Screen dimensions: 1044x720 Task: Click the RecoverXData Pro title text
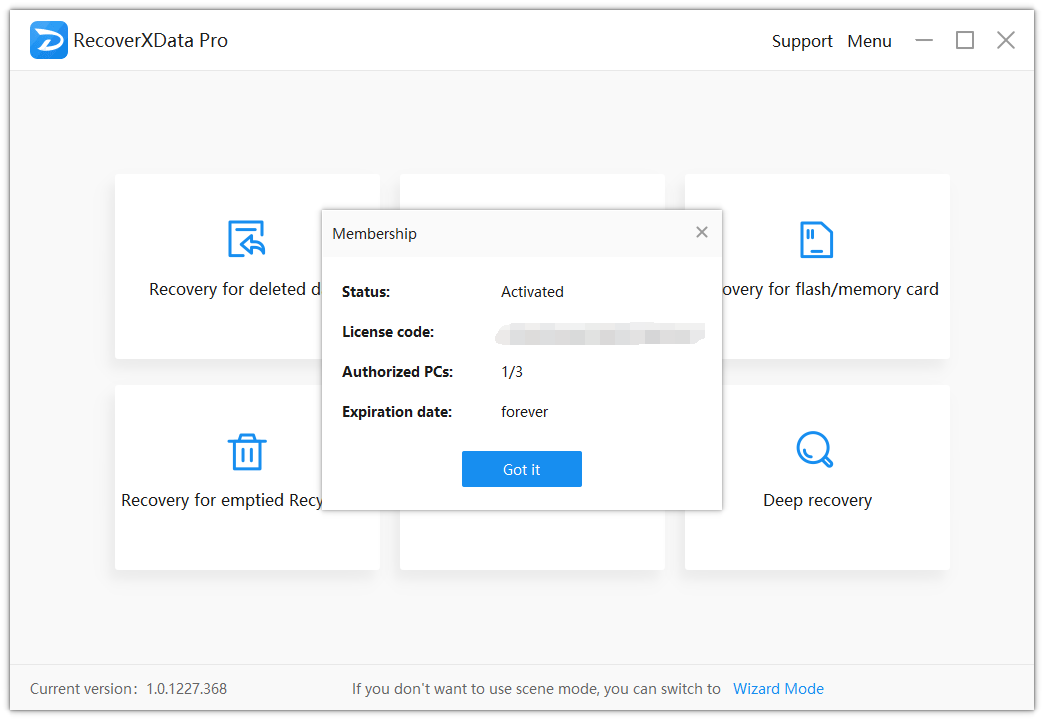(150, 41)
